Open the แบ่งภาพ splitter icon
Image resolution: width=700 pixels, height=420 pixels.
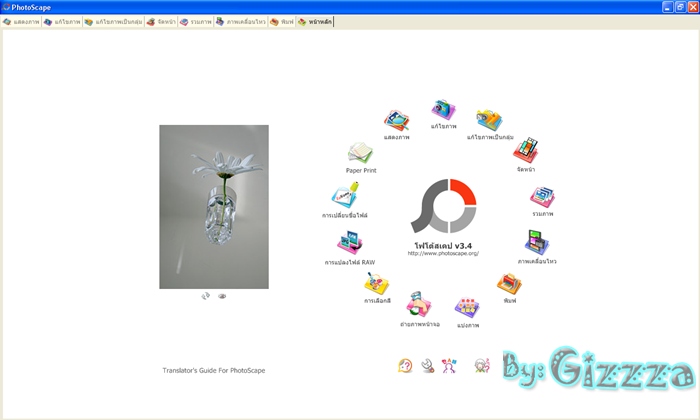[x=467, y=308]
